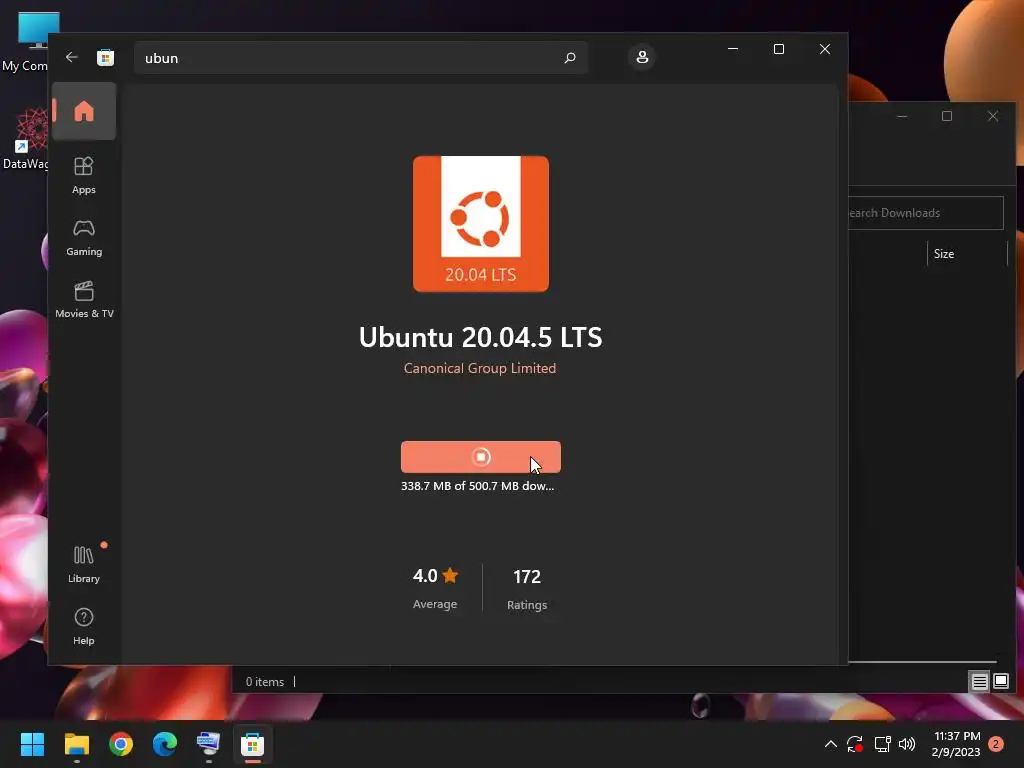Switch File Explorer to details view
This screenshot has width=1024, height=768.
click(x=980, y=682)
